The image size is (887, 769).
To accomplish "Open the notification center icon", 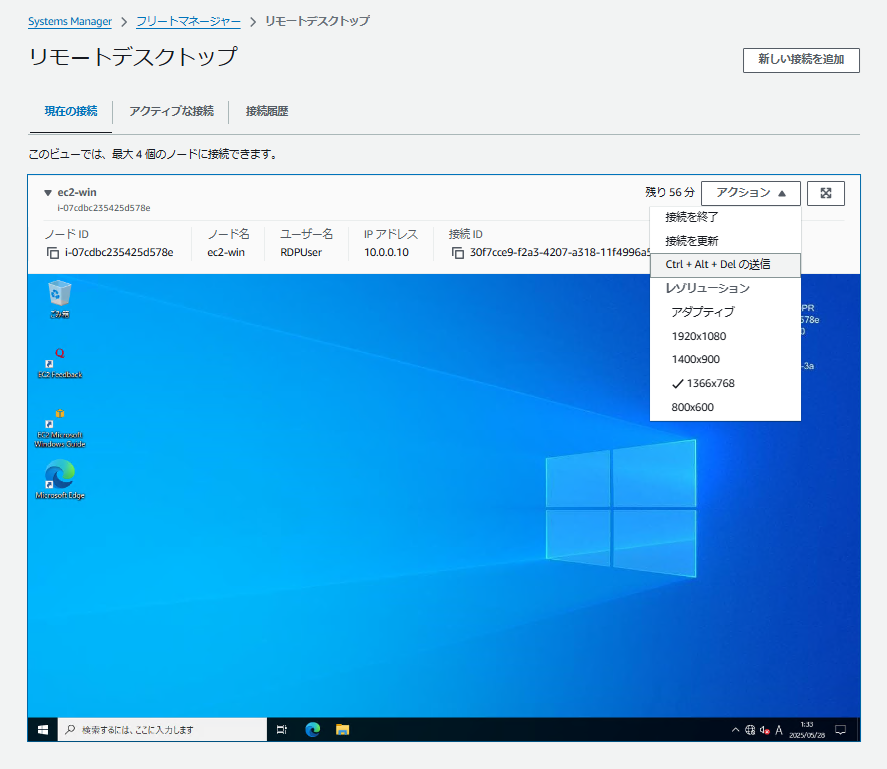I will pyautogui.click(x=841, y=730).
